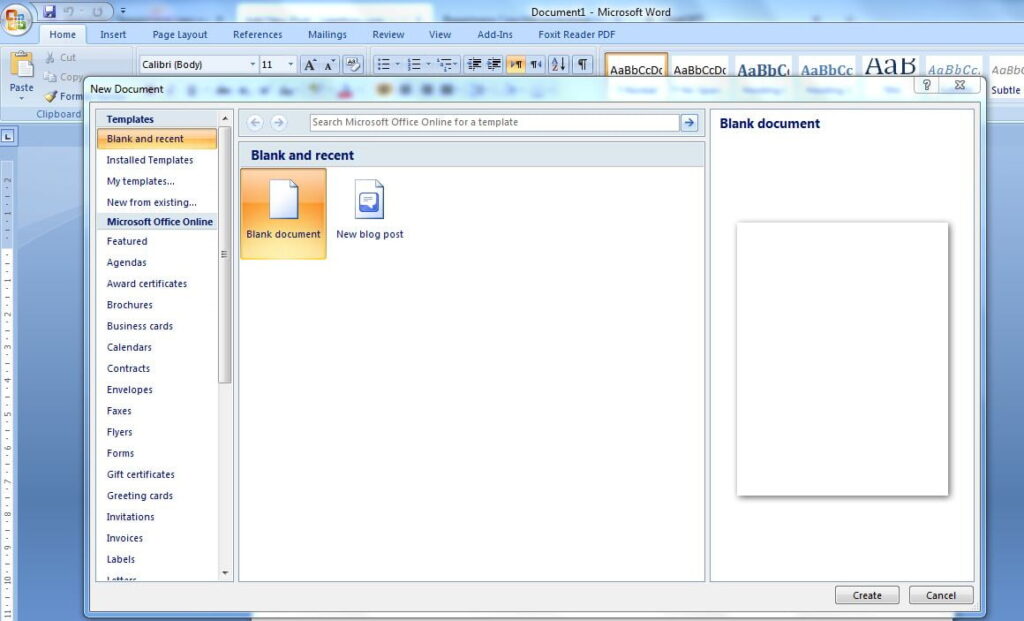Image resolution: width=1024 pixels, height=621 pixels.
Task: Click the Shrink Font icon
Action: (x=330, y=64)
